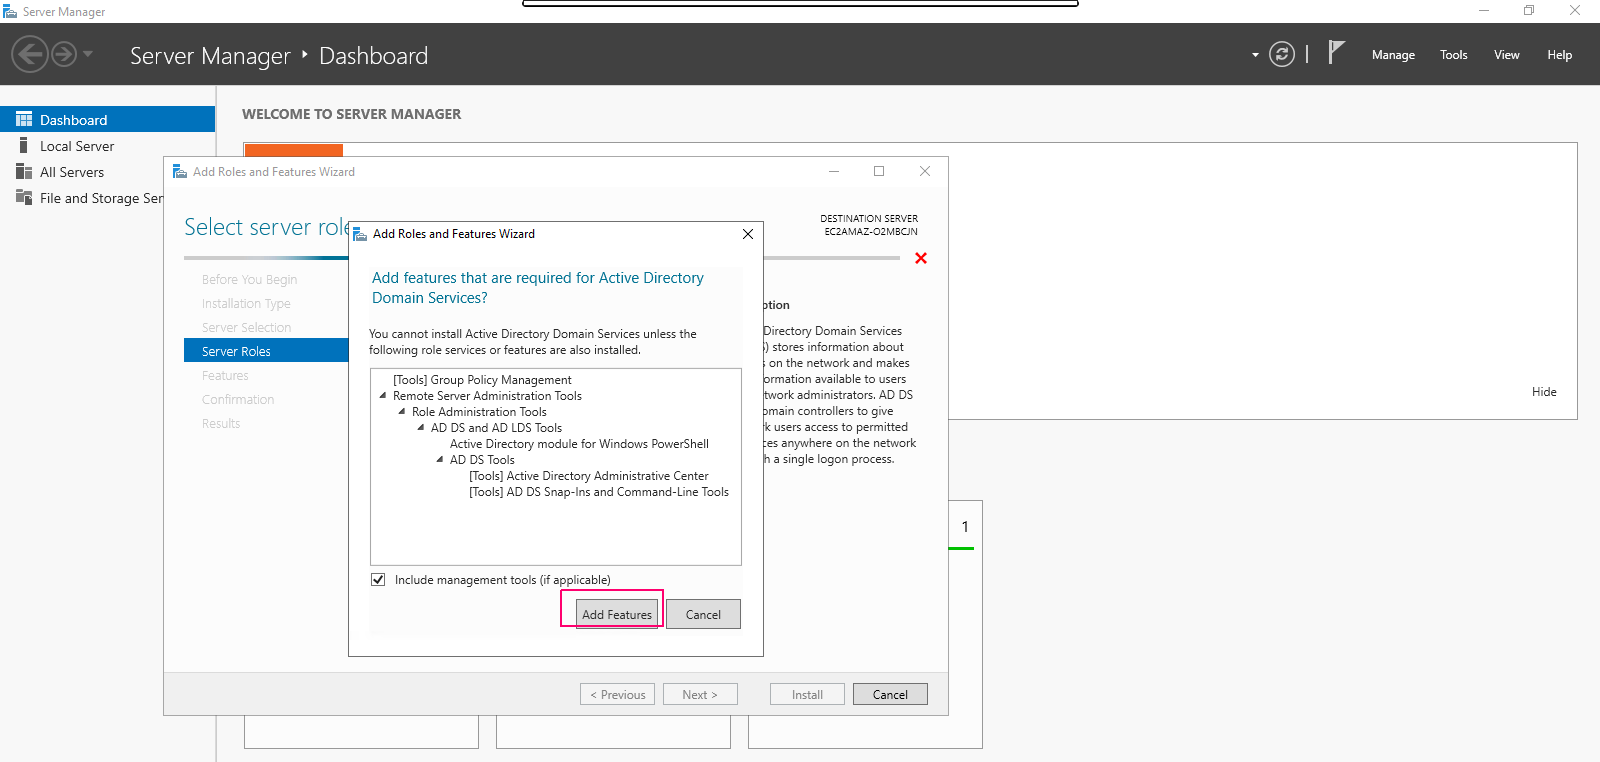Click the Local Server icon in sidebar

click(x=24, y=145)
